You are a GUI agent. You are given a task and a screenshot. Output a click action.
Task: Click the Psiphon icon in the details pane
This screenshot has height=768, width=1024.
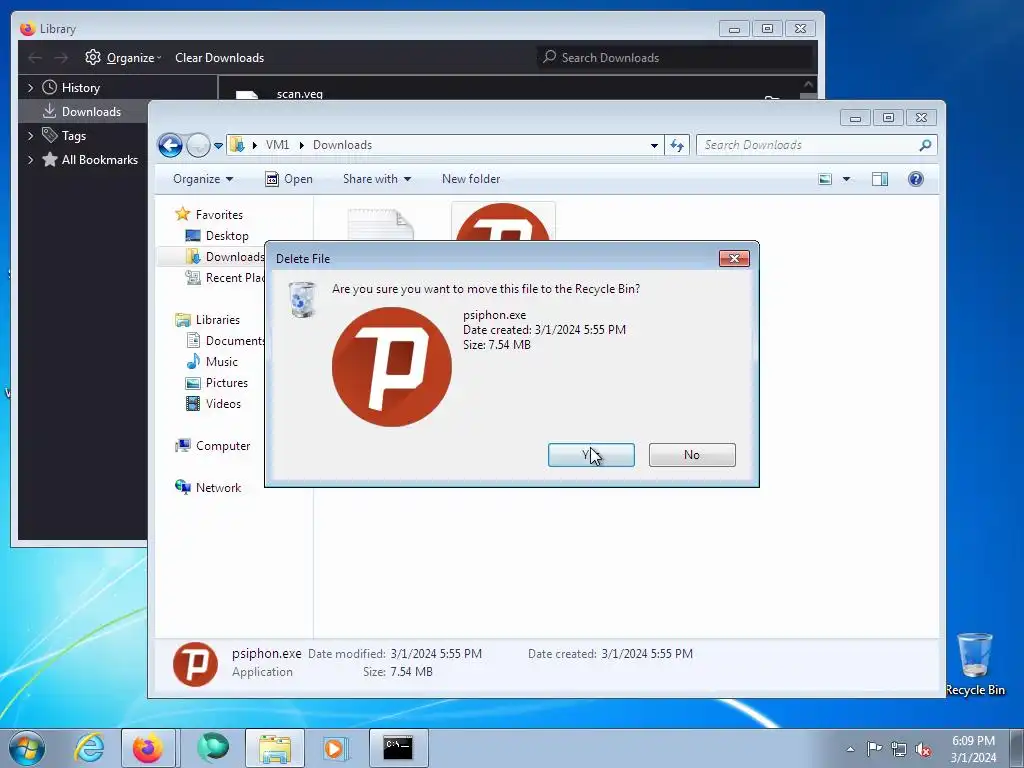(x=195, y=664)
